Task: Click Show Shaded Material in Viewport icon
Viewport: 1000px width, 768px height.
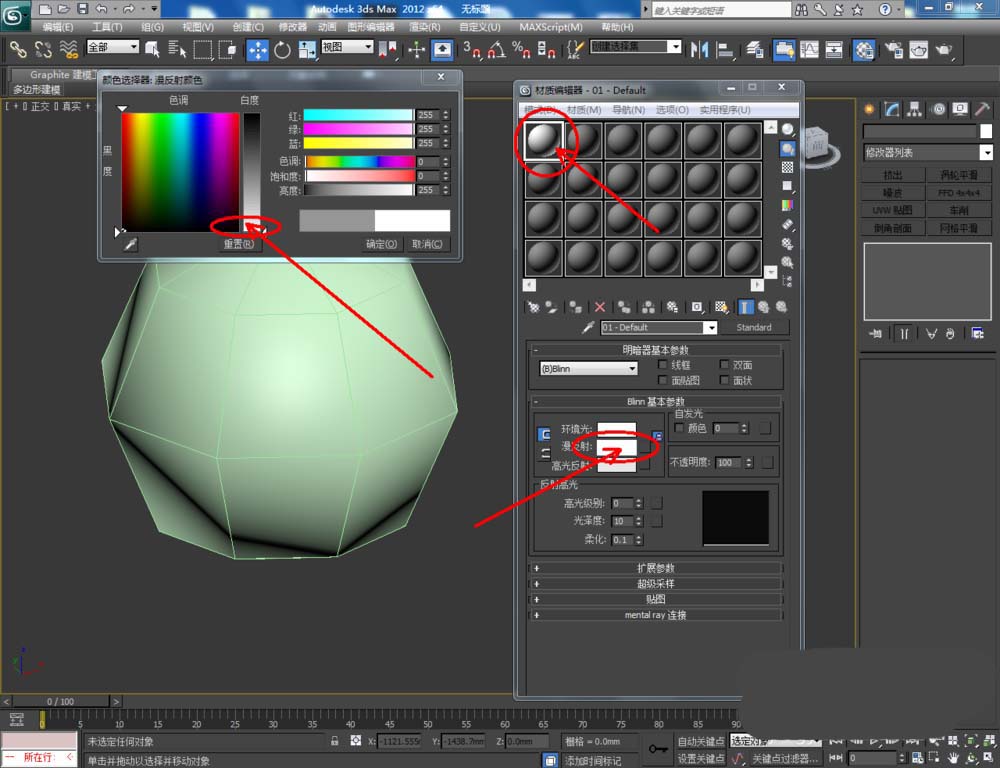Action: coord(721,307)
